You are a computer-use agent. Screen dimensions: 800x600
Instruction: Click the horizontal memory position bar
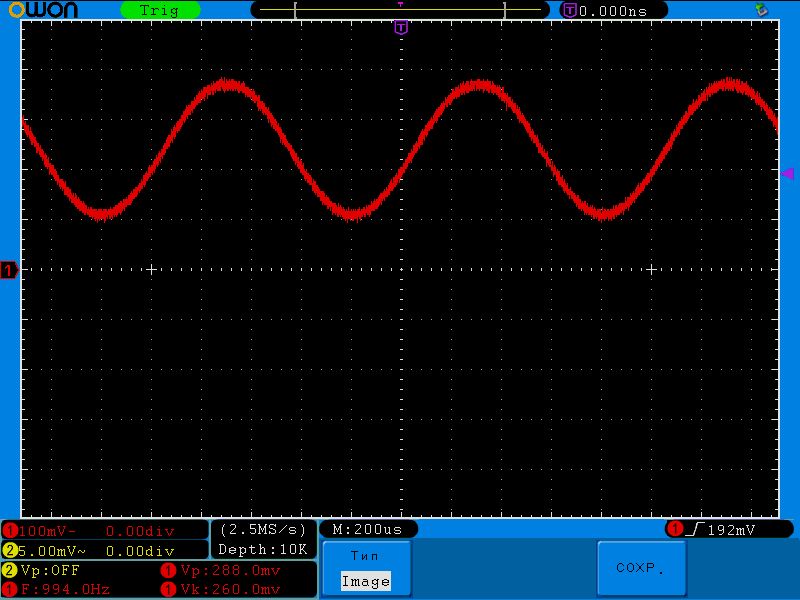400,10
